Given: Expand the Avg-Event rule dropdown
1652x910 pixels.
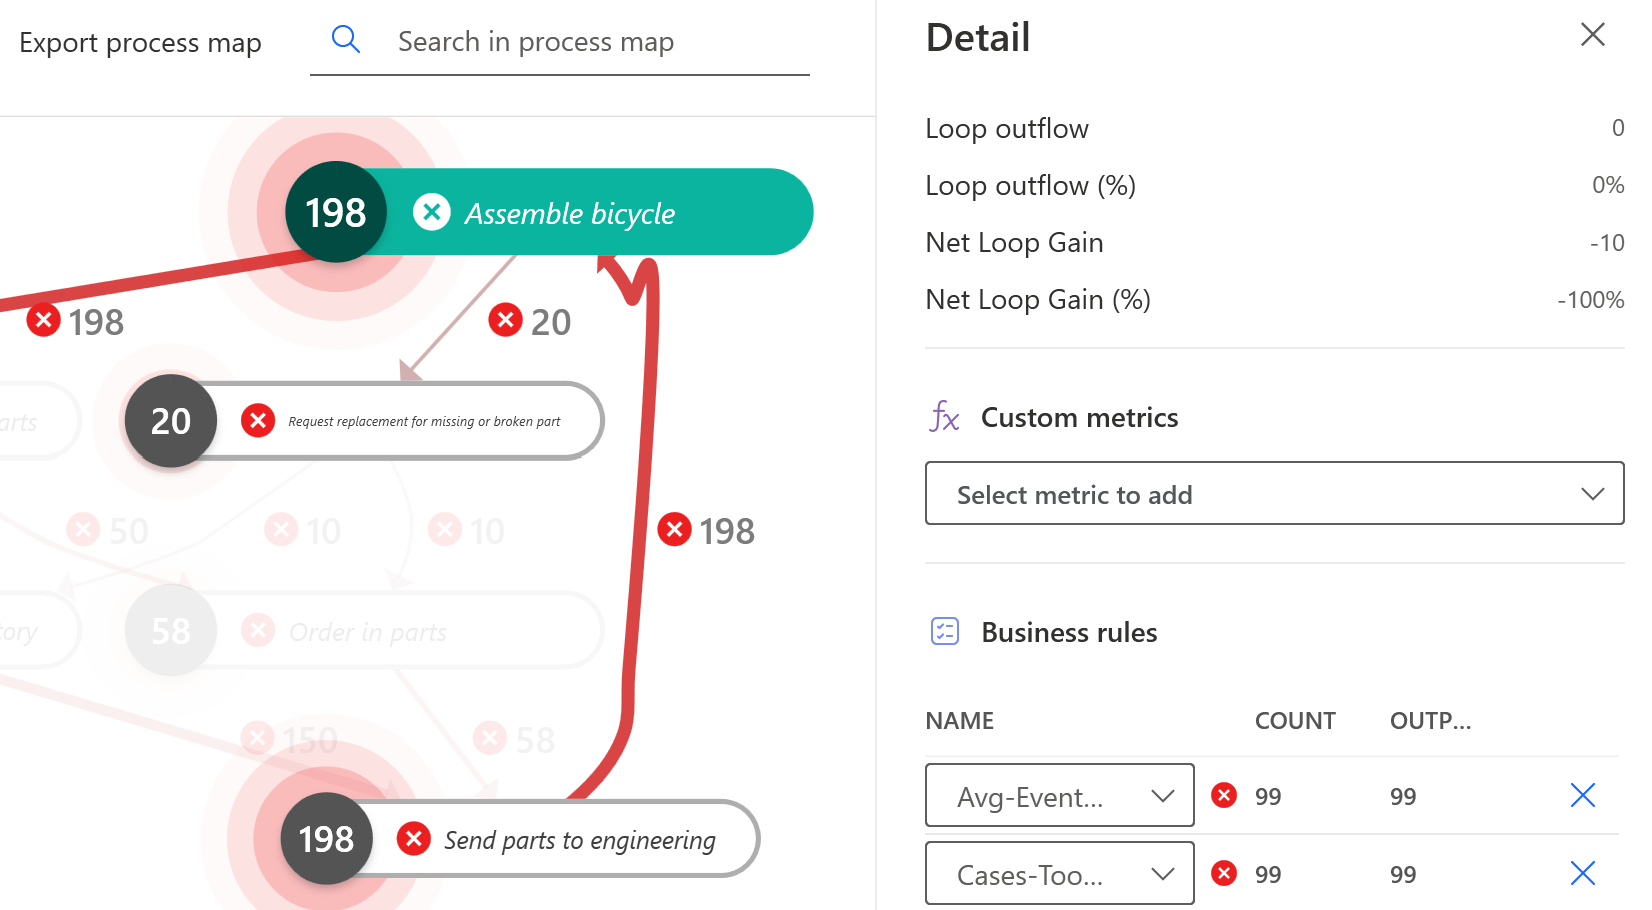Looking at the screenshot, I should coord(1060,795).
